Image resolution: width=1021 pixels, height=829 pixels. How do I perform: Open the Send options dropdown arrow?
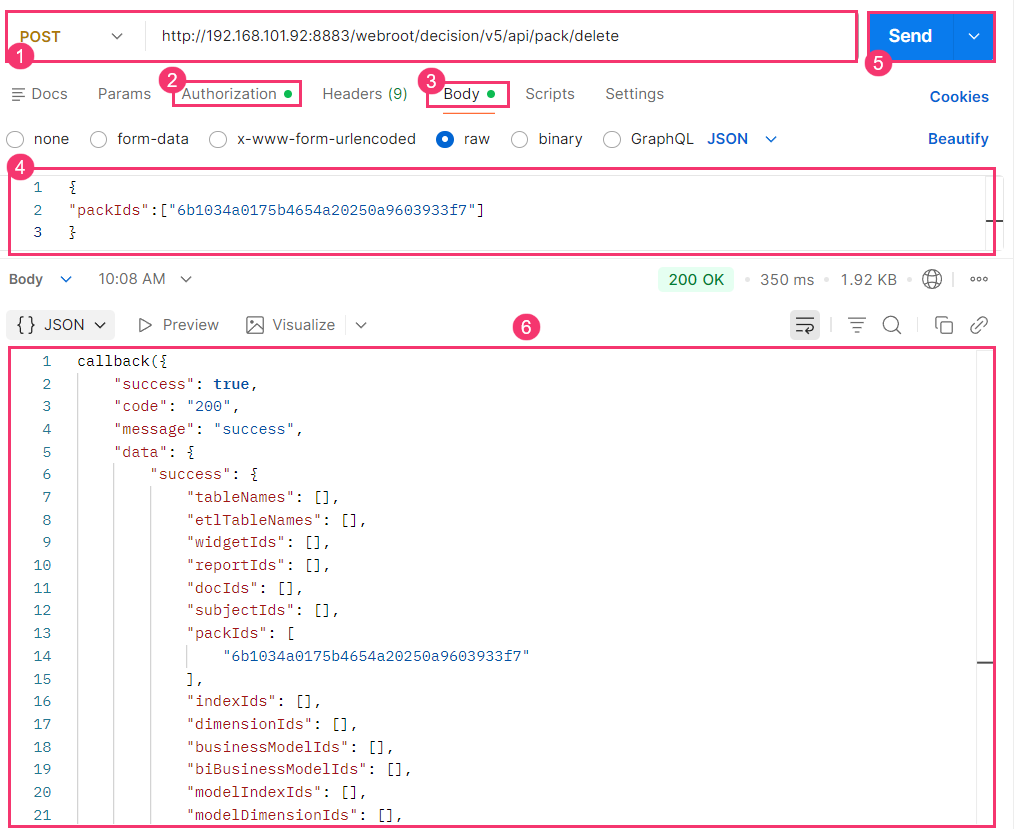(973, 36)
